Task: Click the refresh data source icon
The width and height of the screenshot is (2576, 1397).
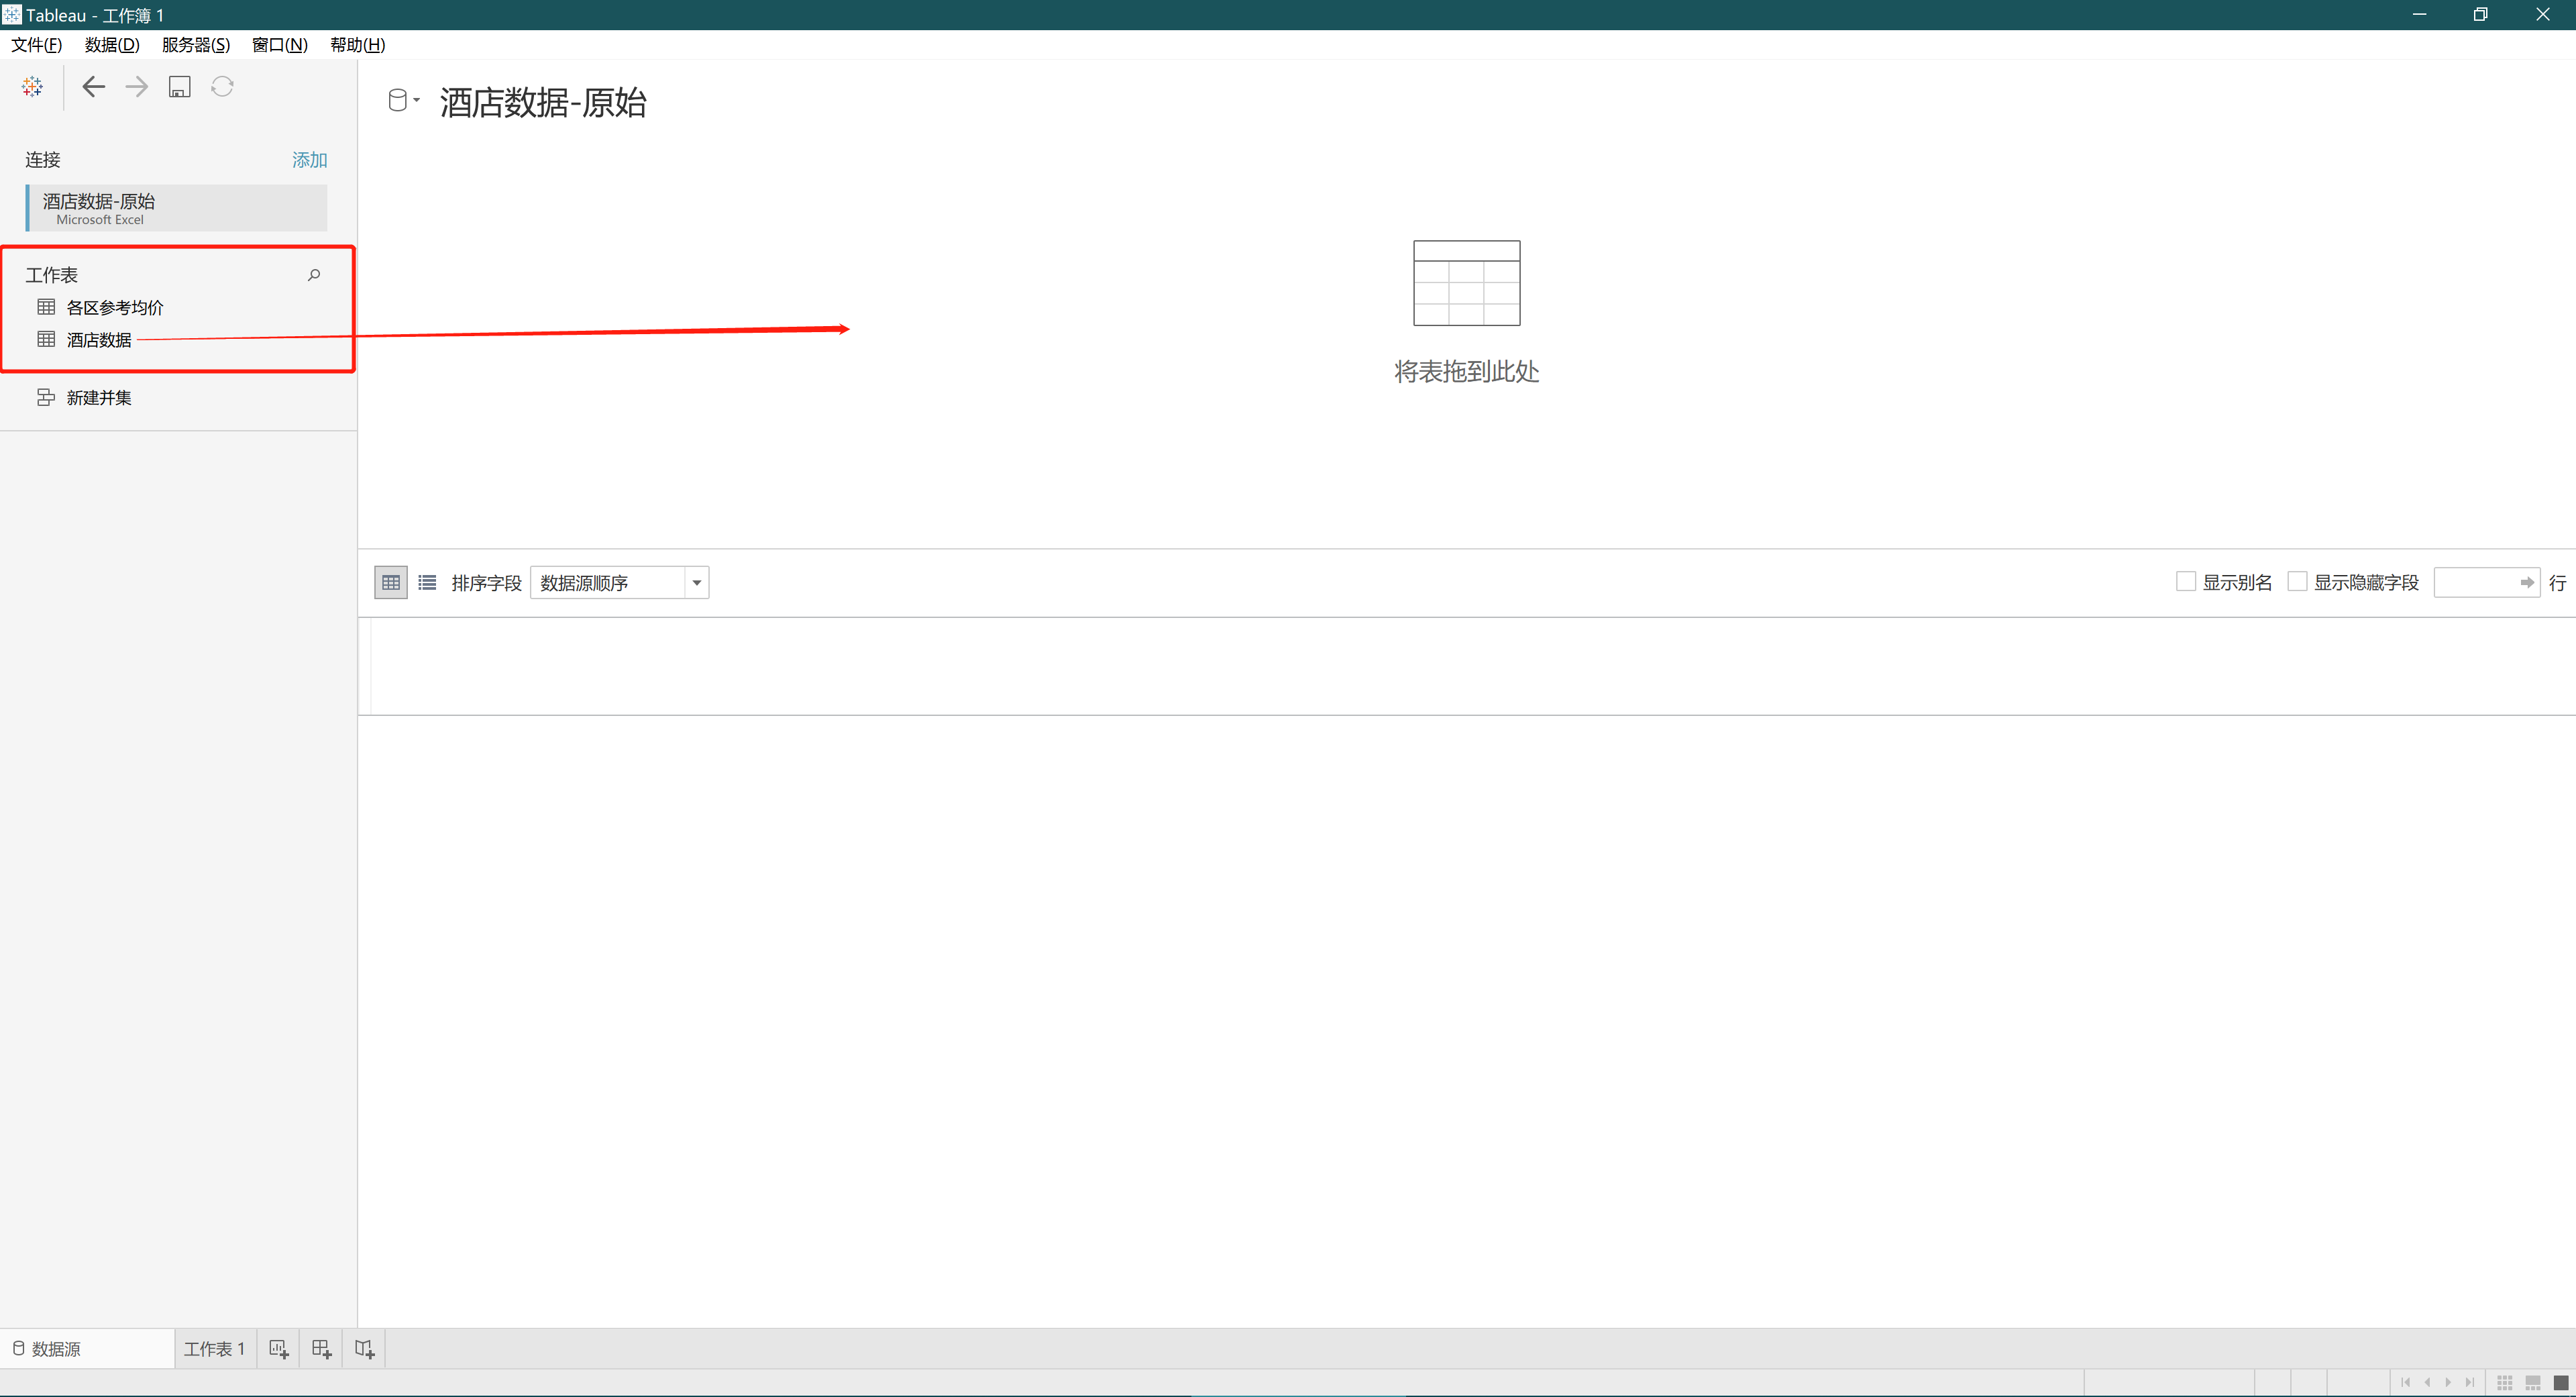Action: (x=222, y=87)
